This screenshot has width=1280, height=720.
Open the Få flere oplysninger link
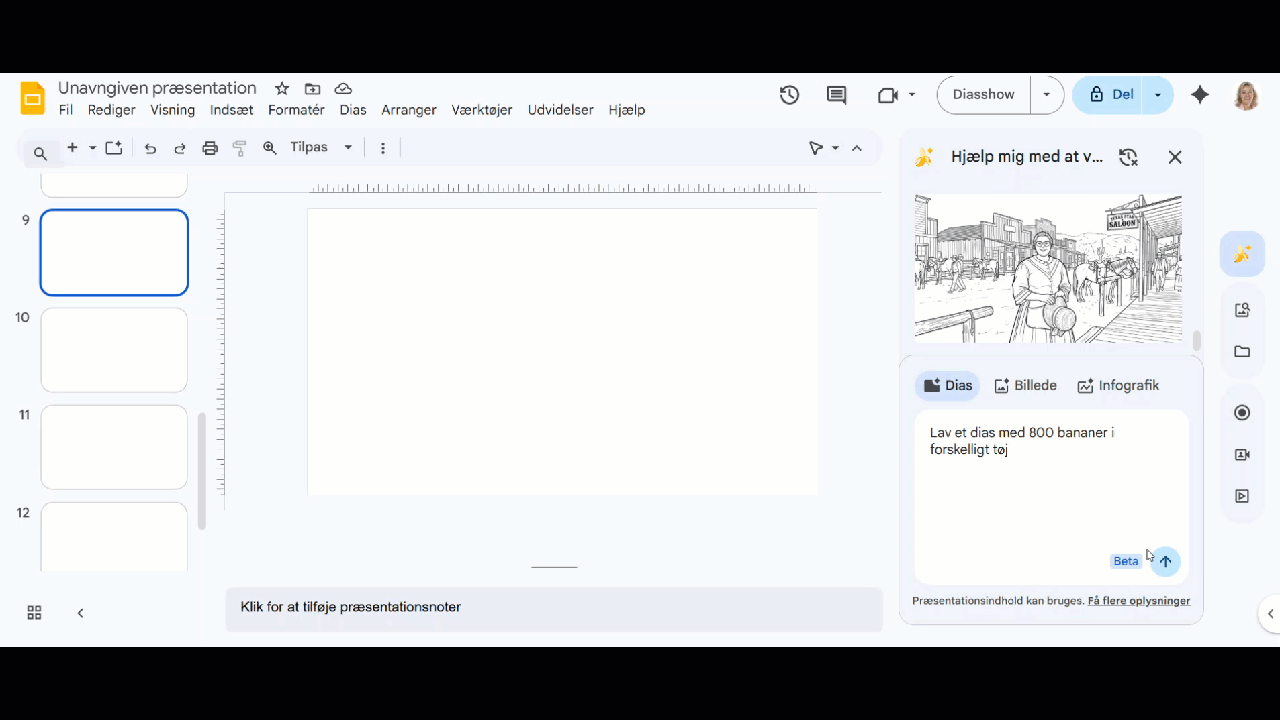pyautogui.click(x=1138, y=601)
